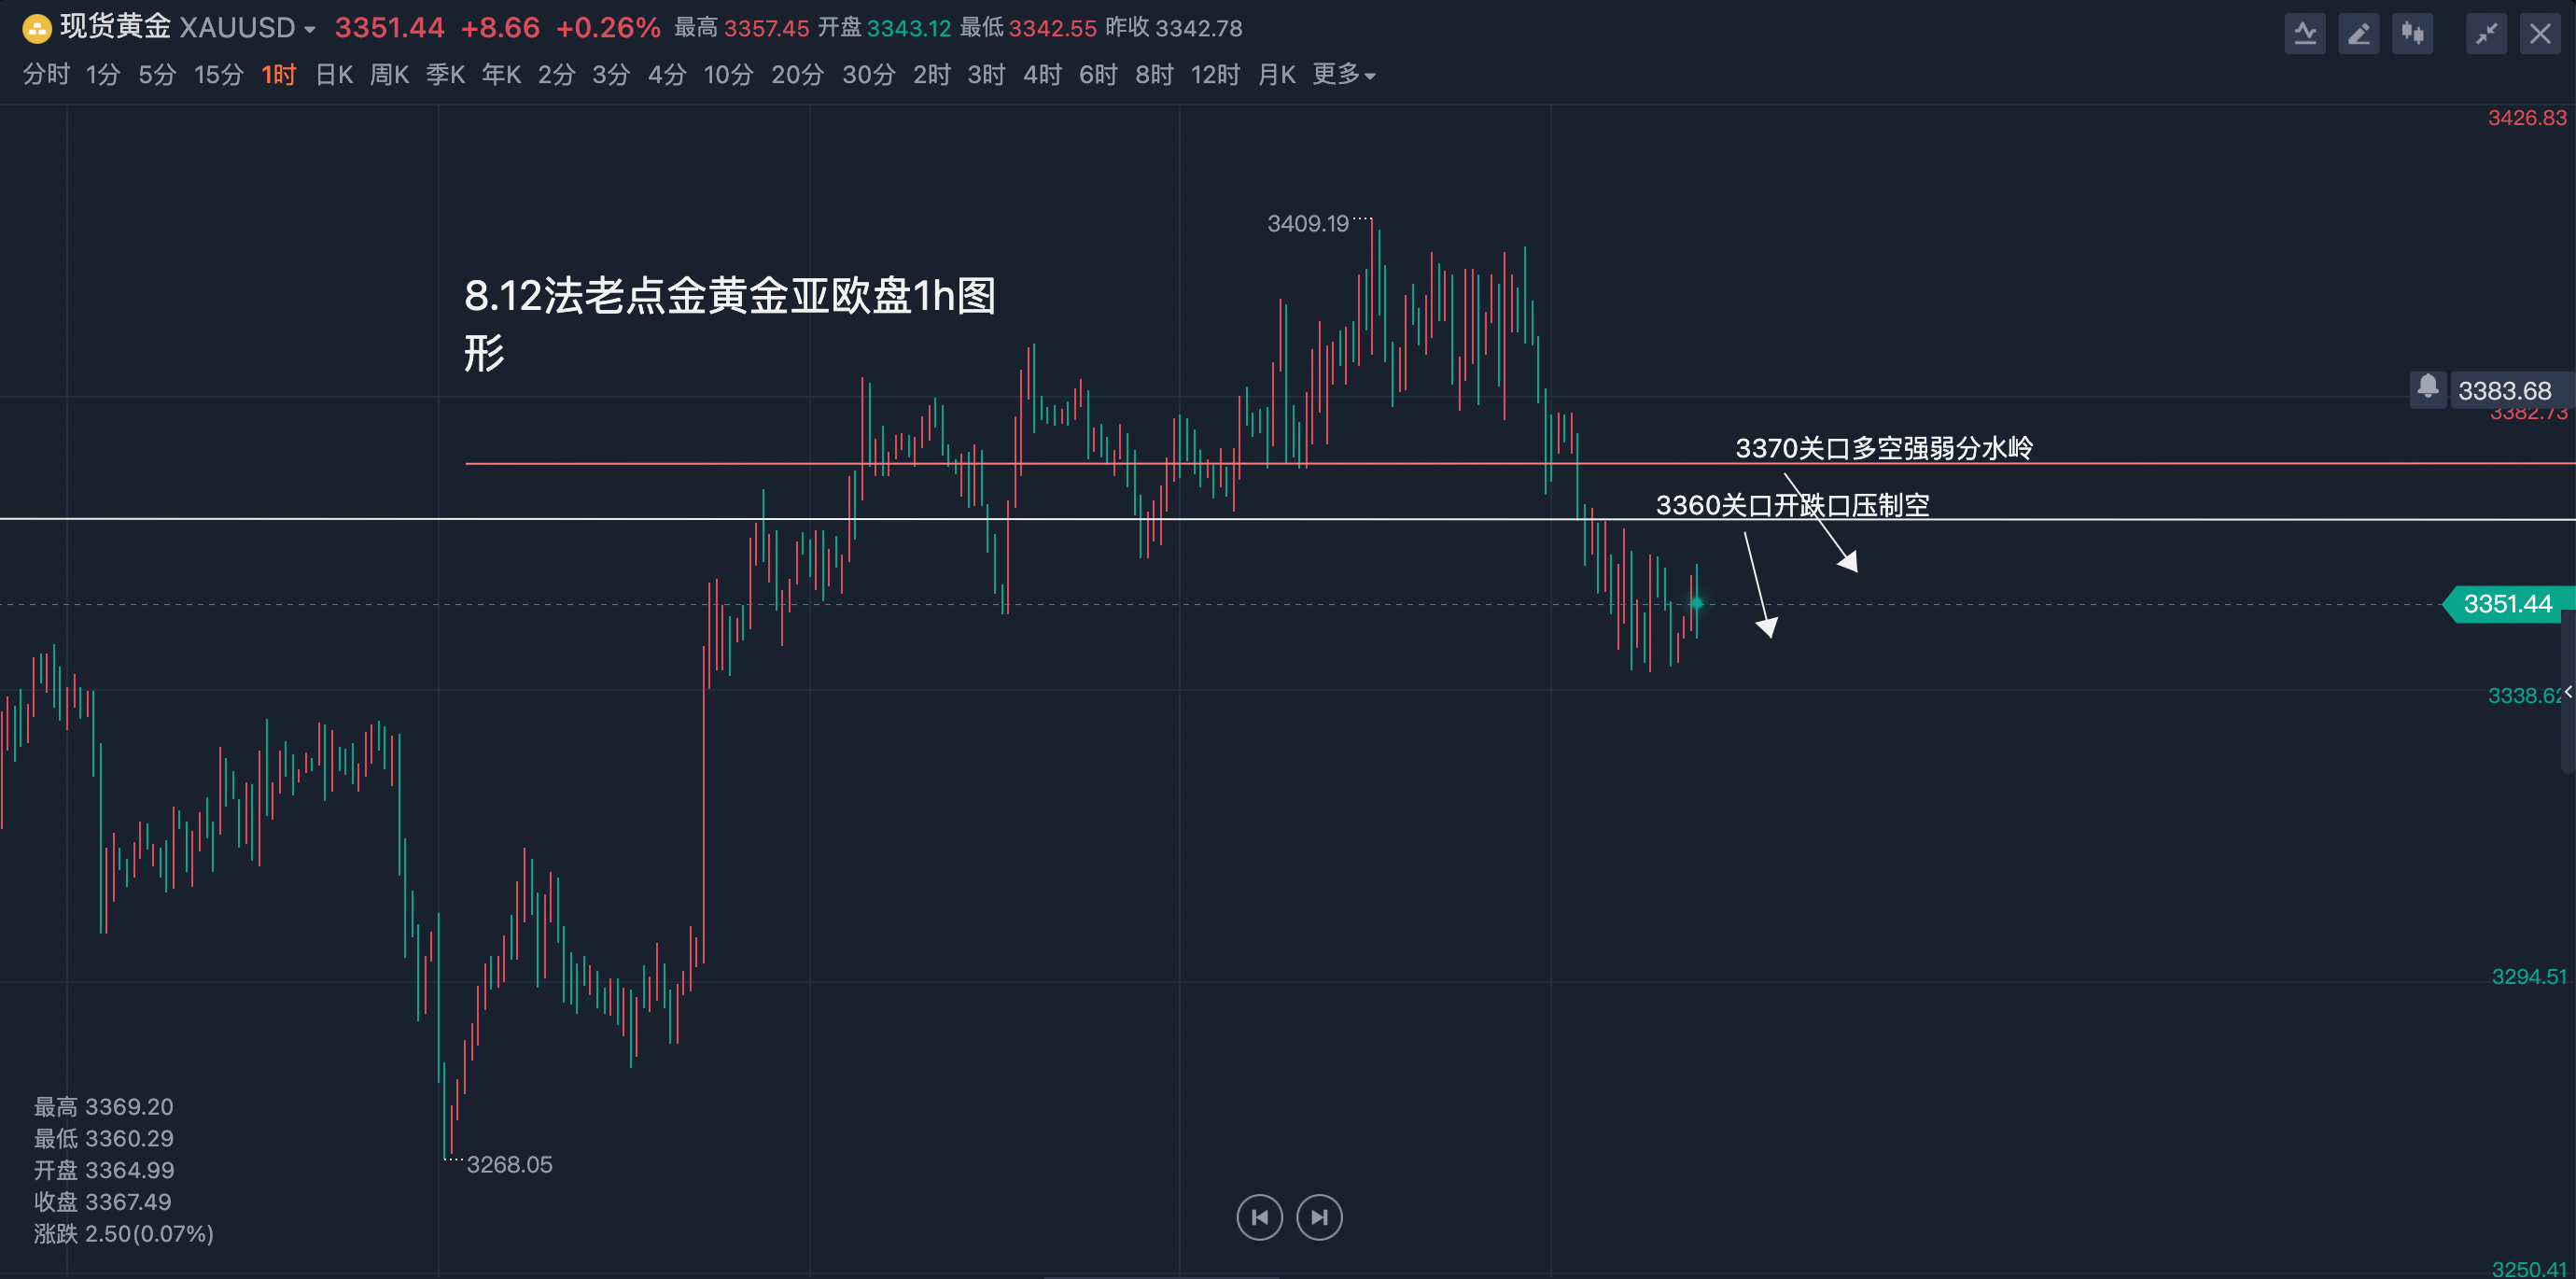
Task: Choose the 周K weekly chart
Action: tap(389, 75)
